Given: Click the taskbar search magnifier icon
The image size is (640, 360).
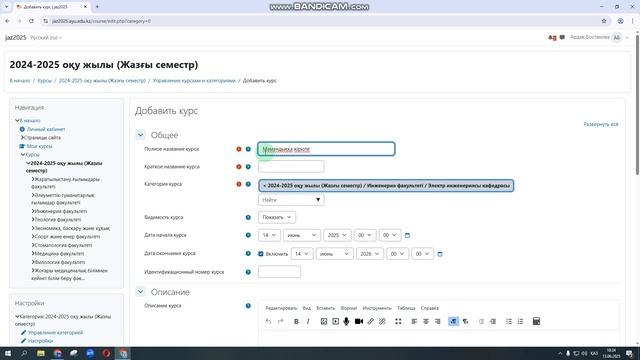Looking at the screenshot, I should coord(24,353).
